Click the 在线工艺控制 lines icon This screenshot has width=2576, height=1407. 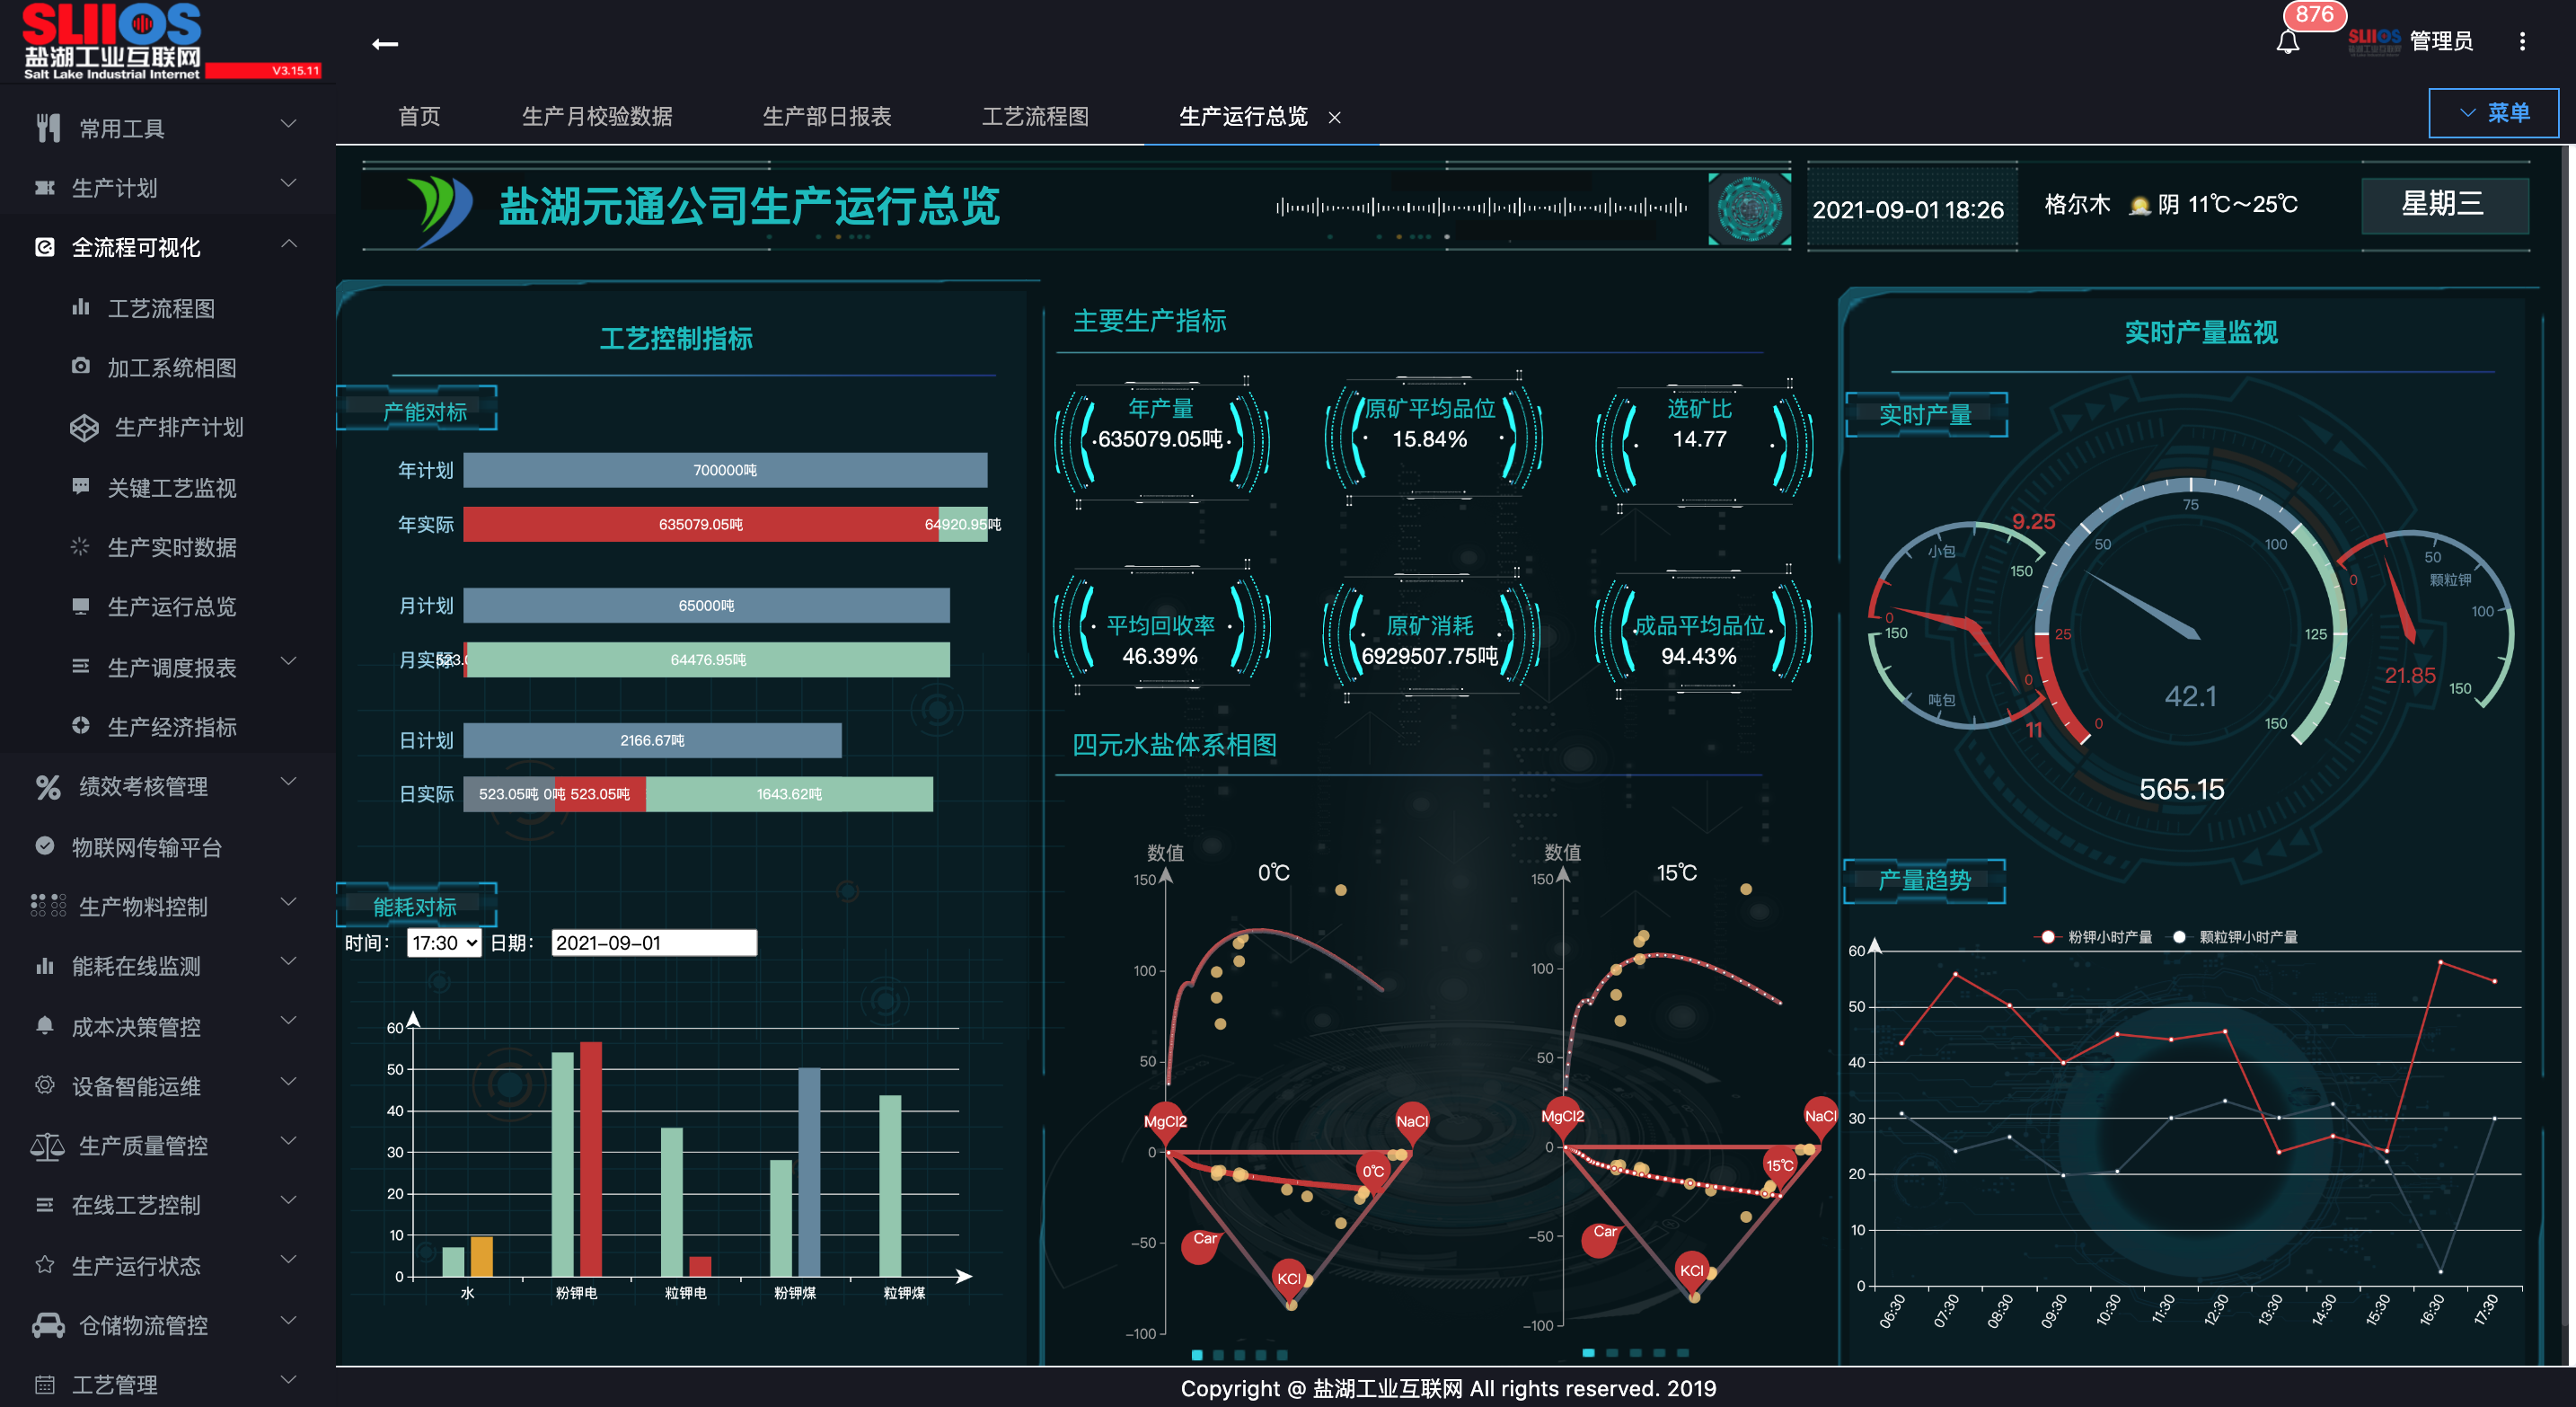44,1204
